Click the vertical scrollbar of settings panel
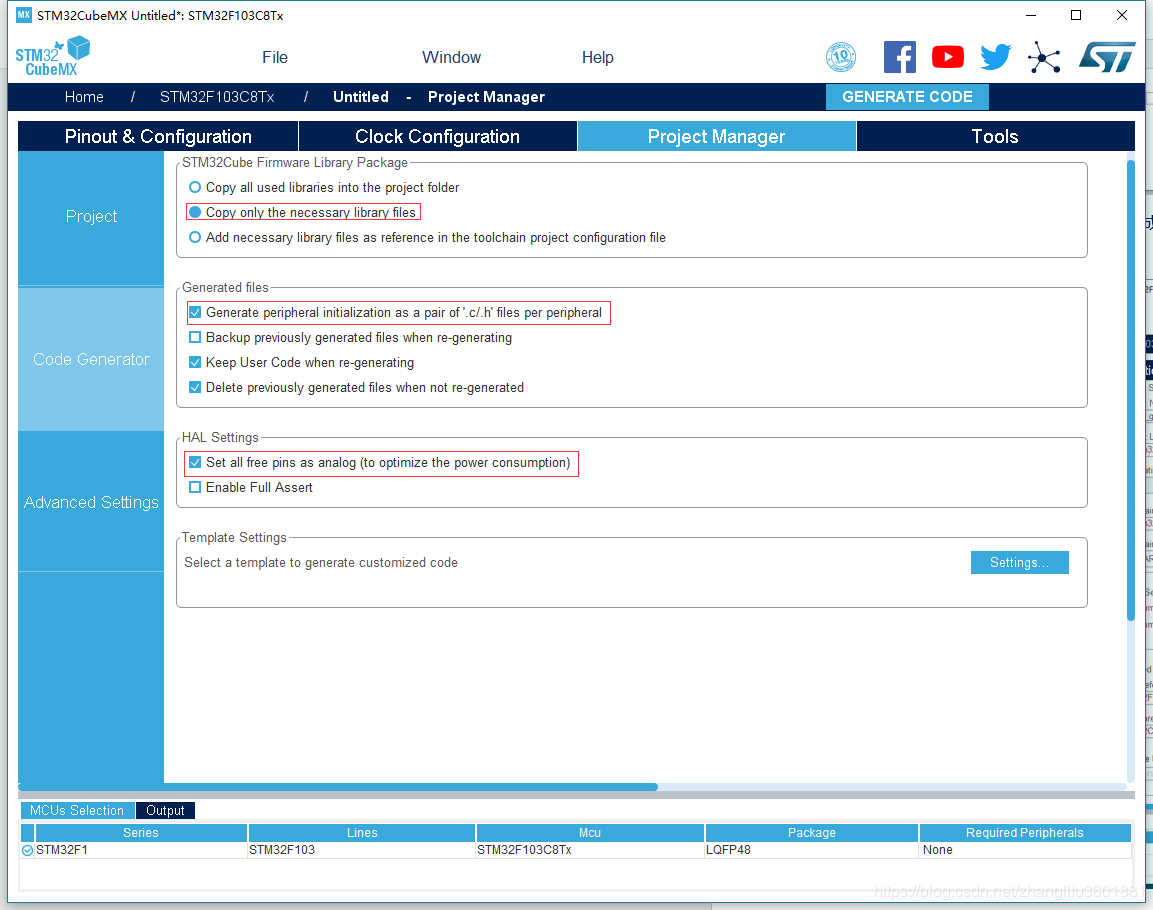 pos(1131,390)
